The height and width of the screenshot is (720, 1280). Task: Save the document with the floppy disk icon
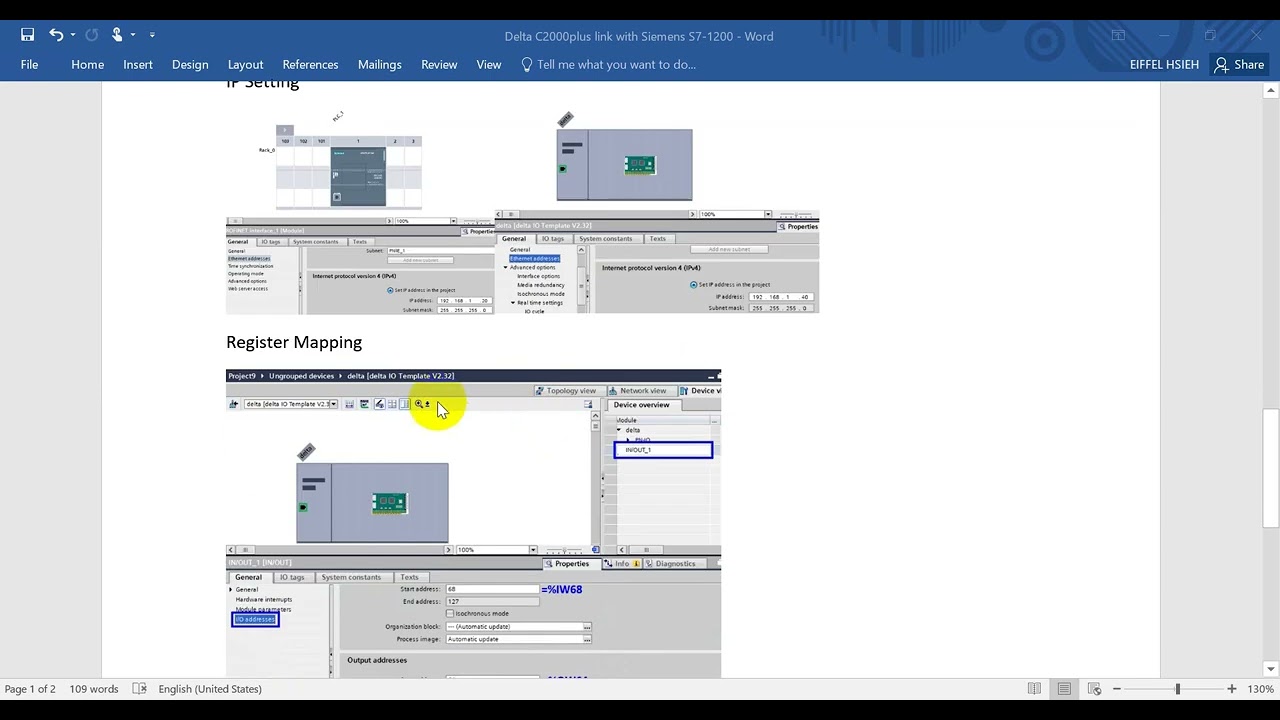tap(27, 35)
